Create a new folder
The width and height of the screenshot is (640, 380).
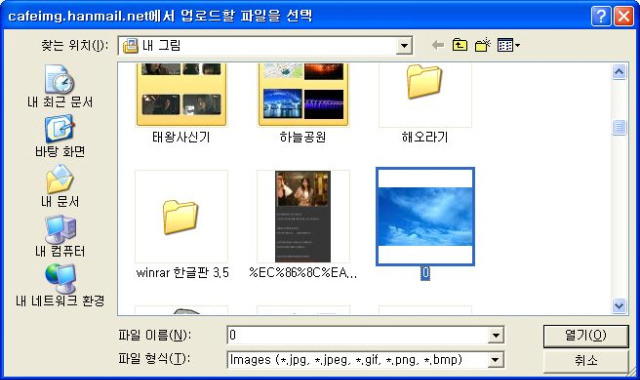pyautogui.click(x=482, y=45)
